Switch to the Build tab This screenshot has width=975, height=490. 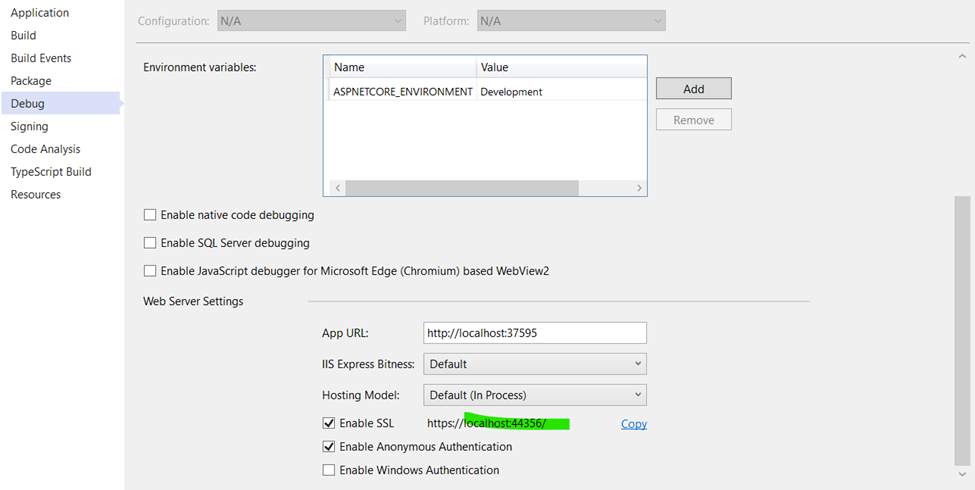click(24, 36)
